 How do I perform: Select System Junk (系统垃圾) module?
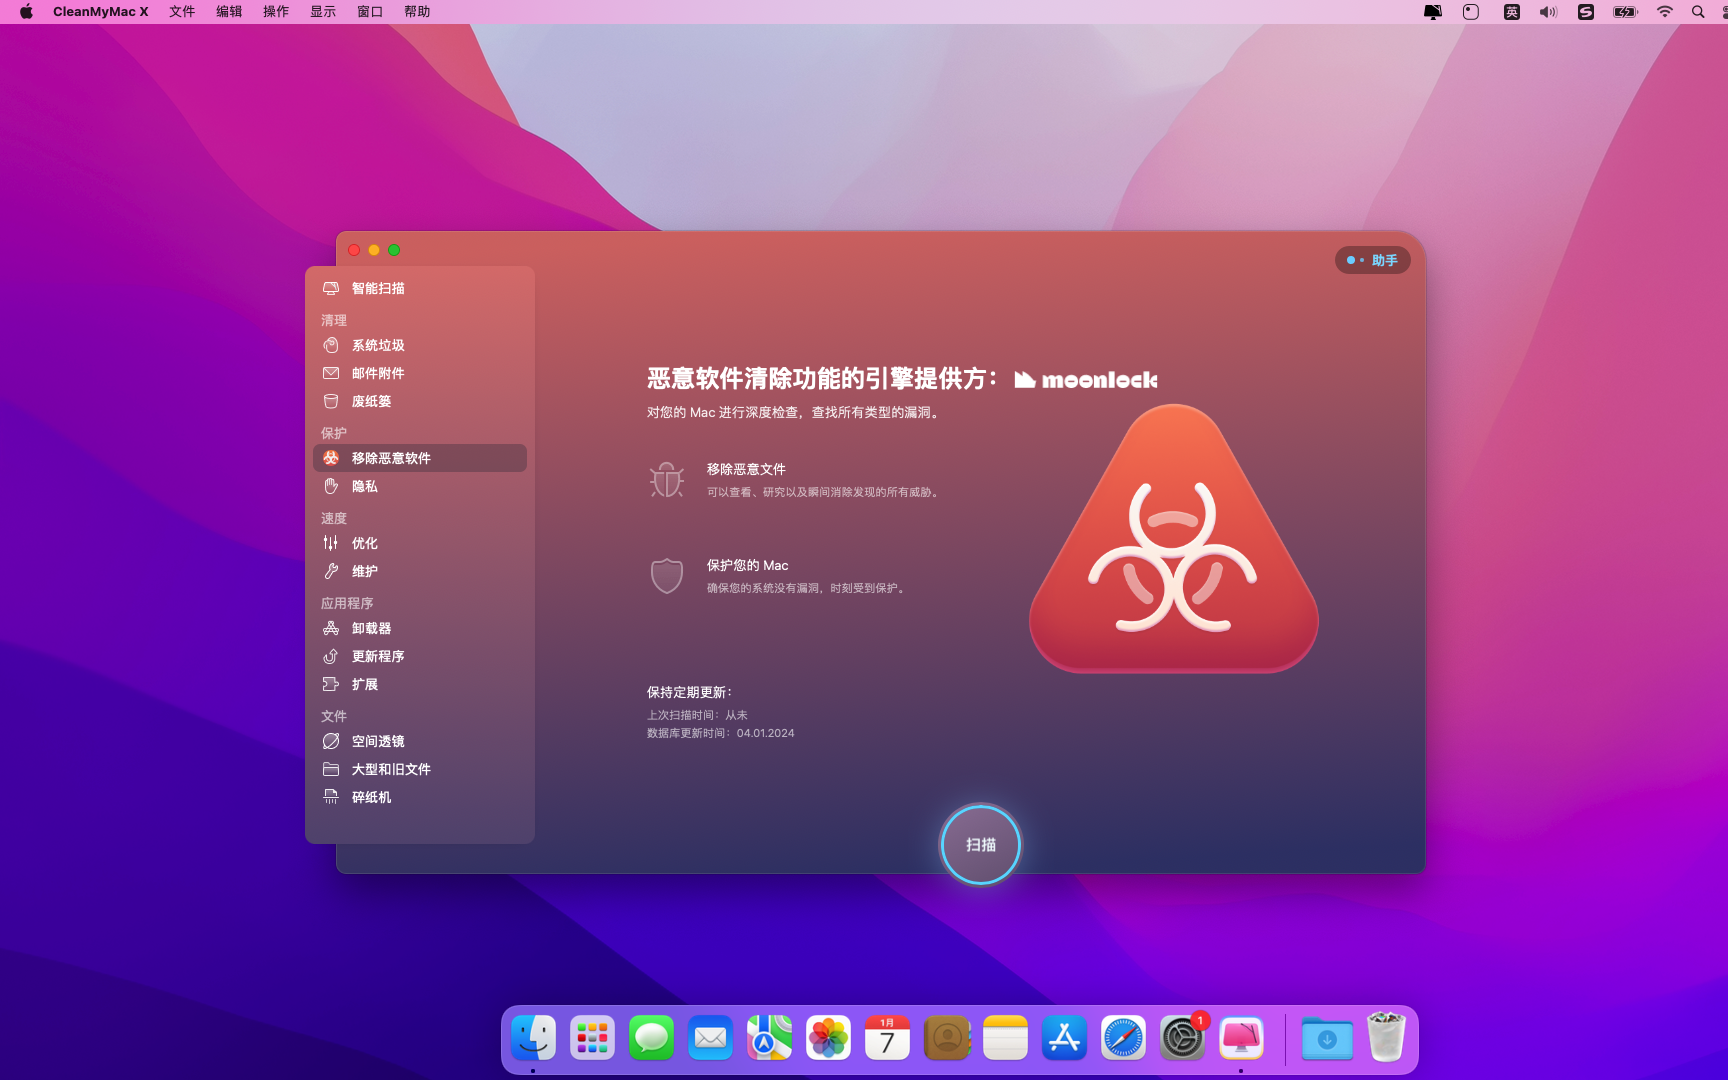pyautogui.click(x=377, y=345)
